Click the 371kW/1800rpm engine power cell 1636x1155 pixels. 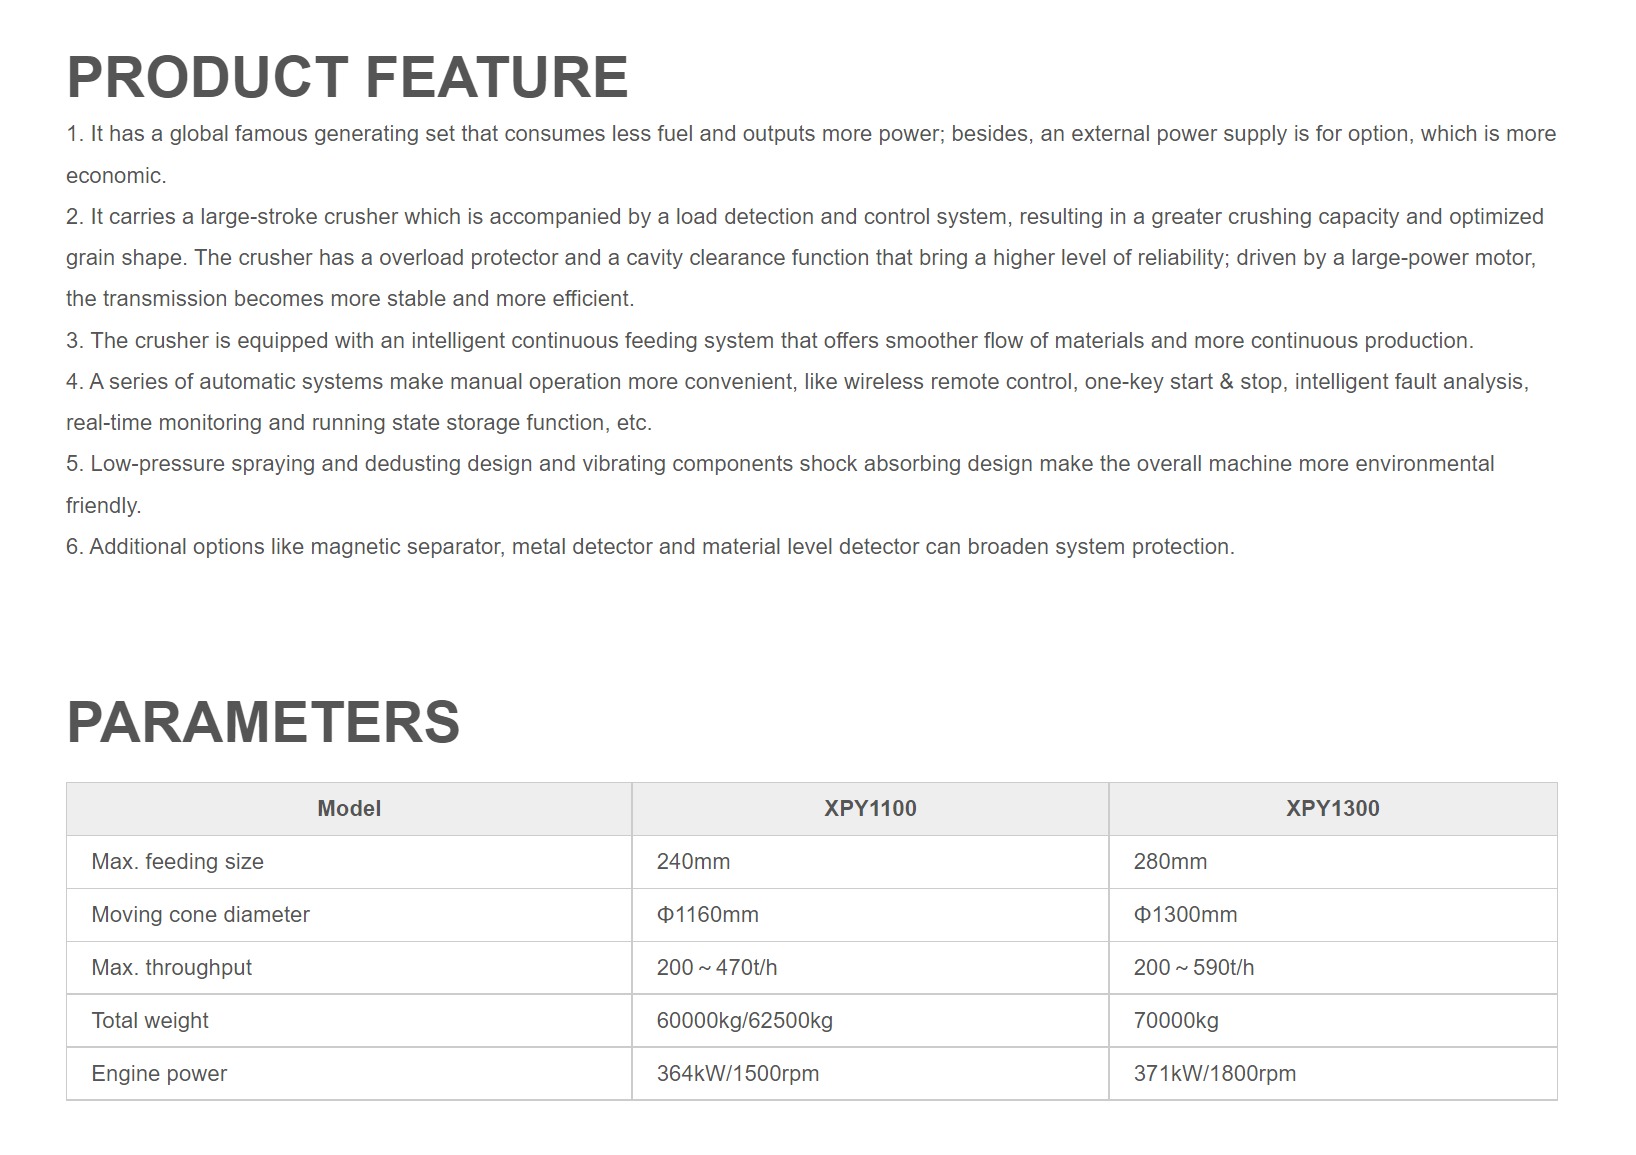pos(1214,1074)
